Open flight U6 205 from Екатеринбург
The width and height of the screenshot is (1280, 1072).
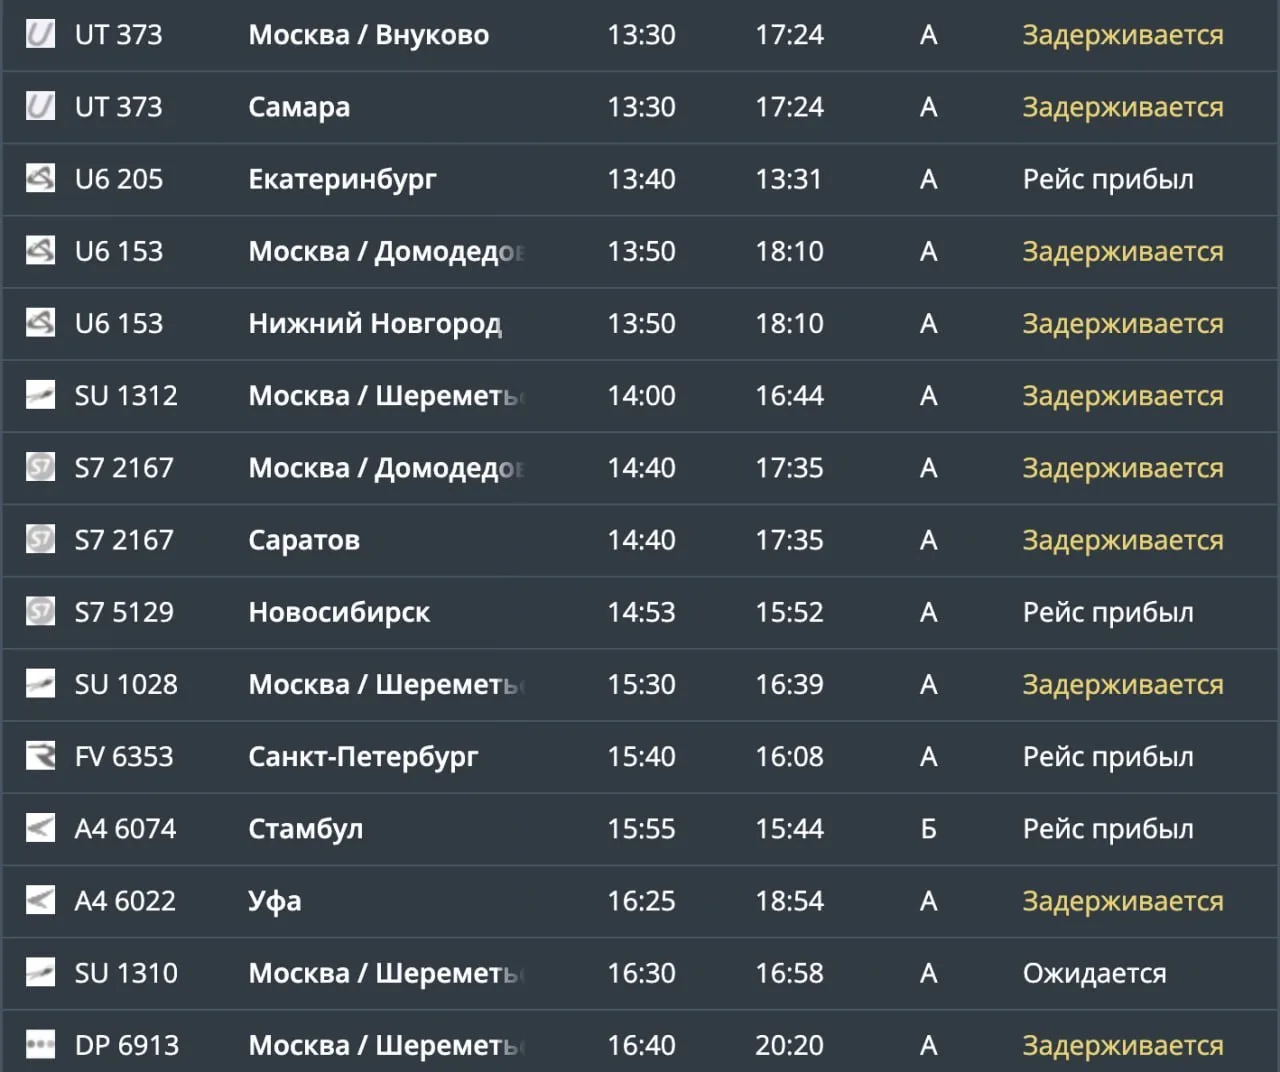pyautogui.click(x=640, y=179)
